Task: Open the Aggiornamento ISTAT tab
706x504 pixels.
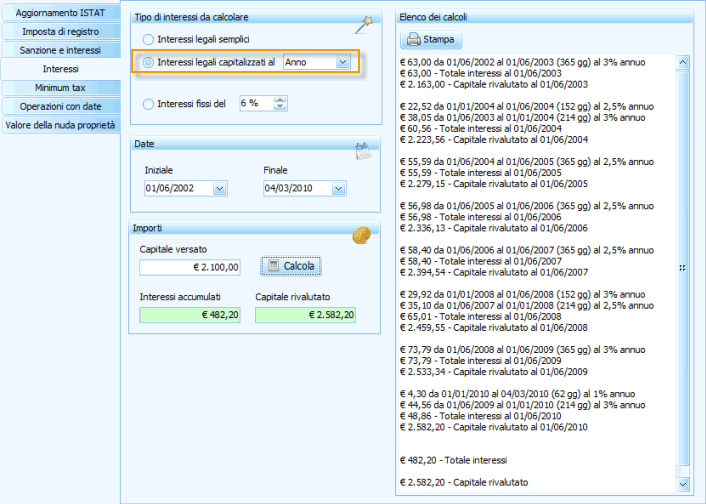Action: coord(61,13)
